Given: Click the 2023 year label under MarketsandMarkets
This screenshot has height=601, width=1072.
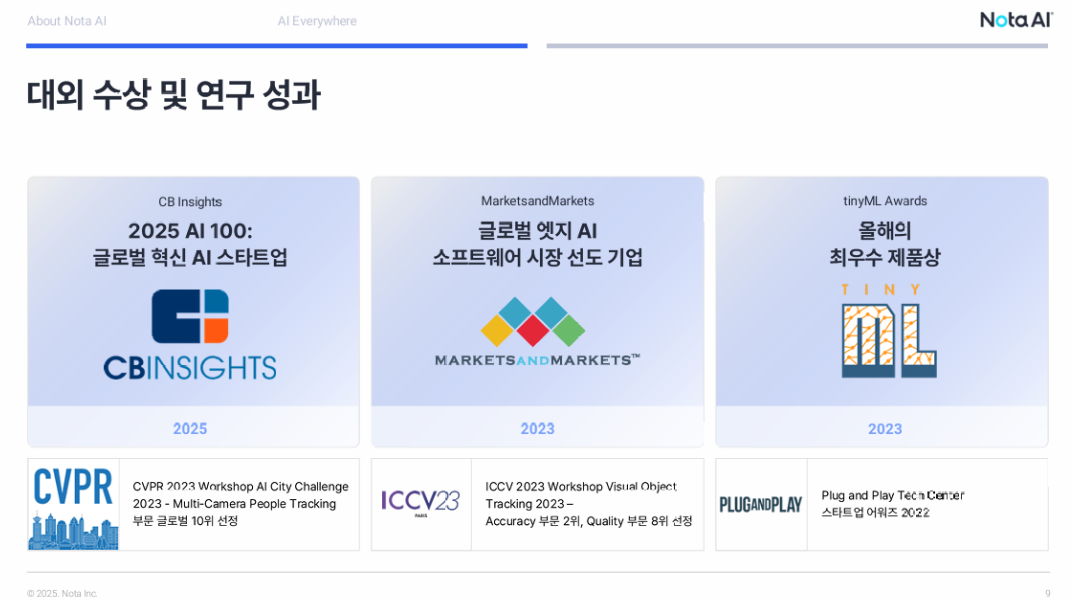Looking at the screenshot, I should 537,428.
